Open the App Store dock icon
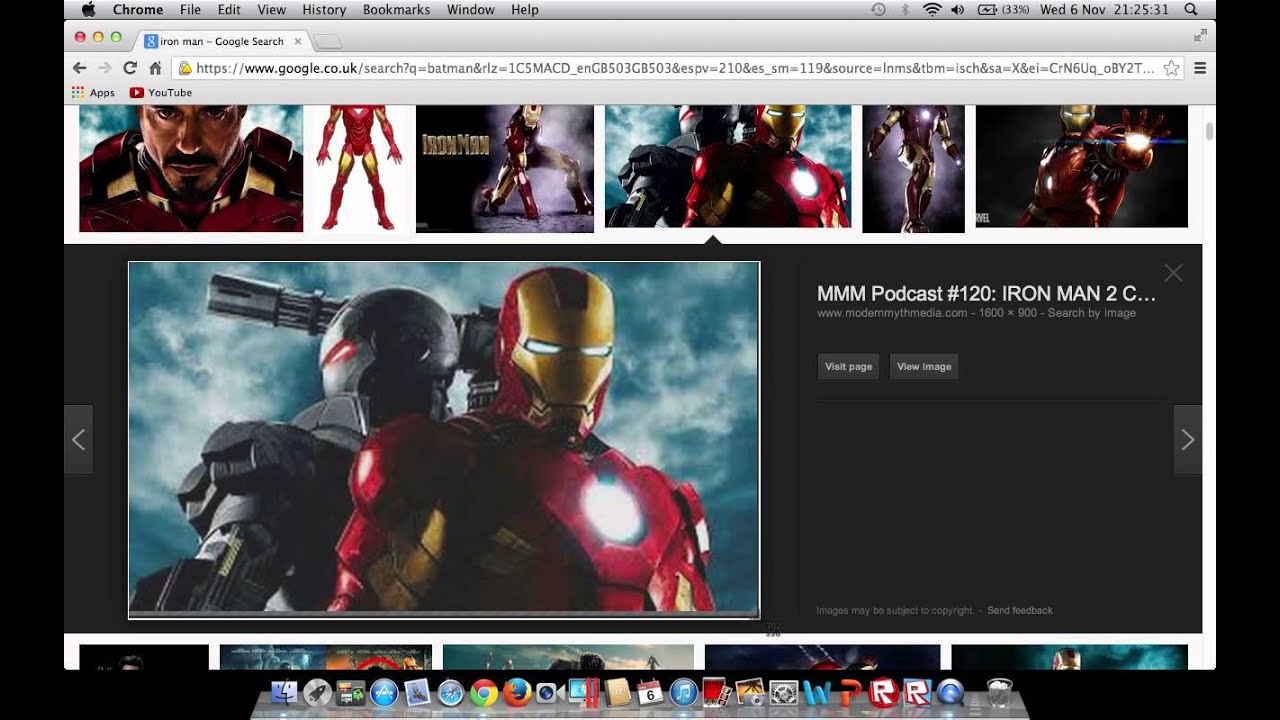 point(384,692)
